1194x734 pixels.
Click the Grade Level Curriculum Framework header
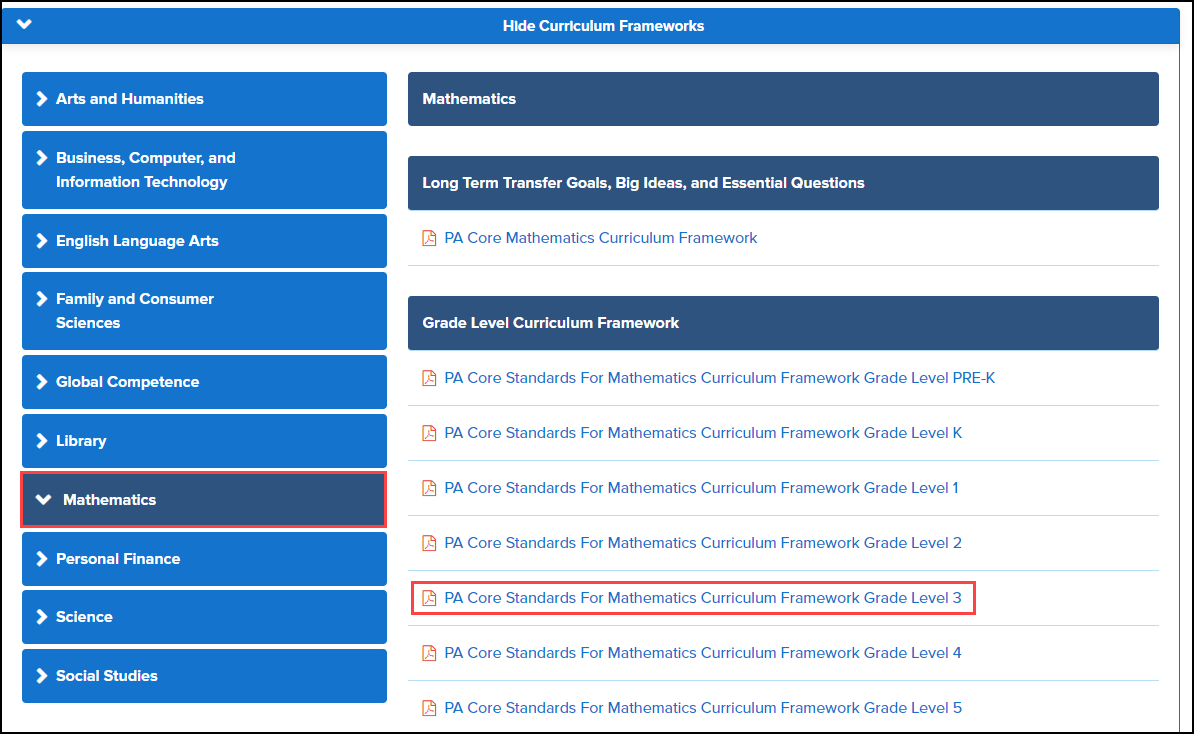pyautogui.click(x=782, y=323)
